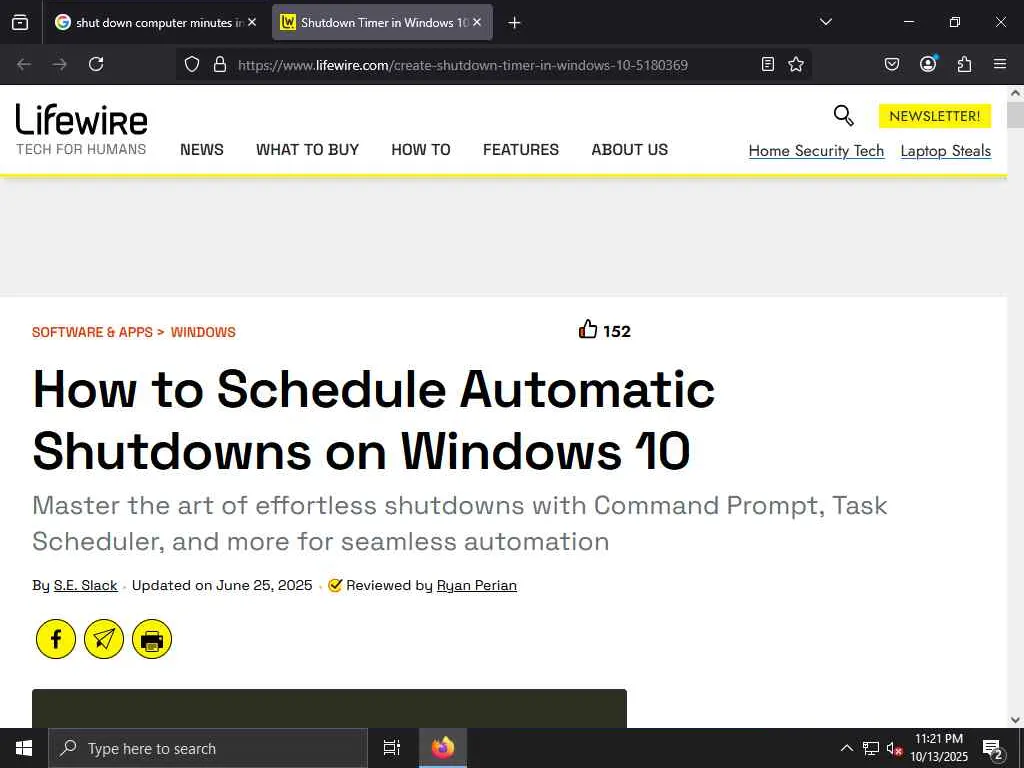Open Lifewire site search magnifier

pos(844,116)
